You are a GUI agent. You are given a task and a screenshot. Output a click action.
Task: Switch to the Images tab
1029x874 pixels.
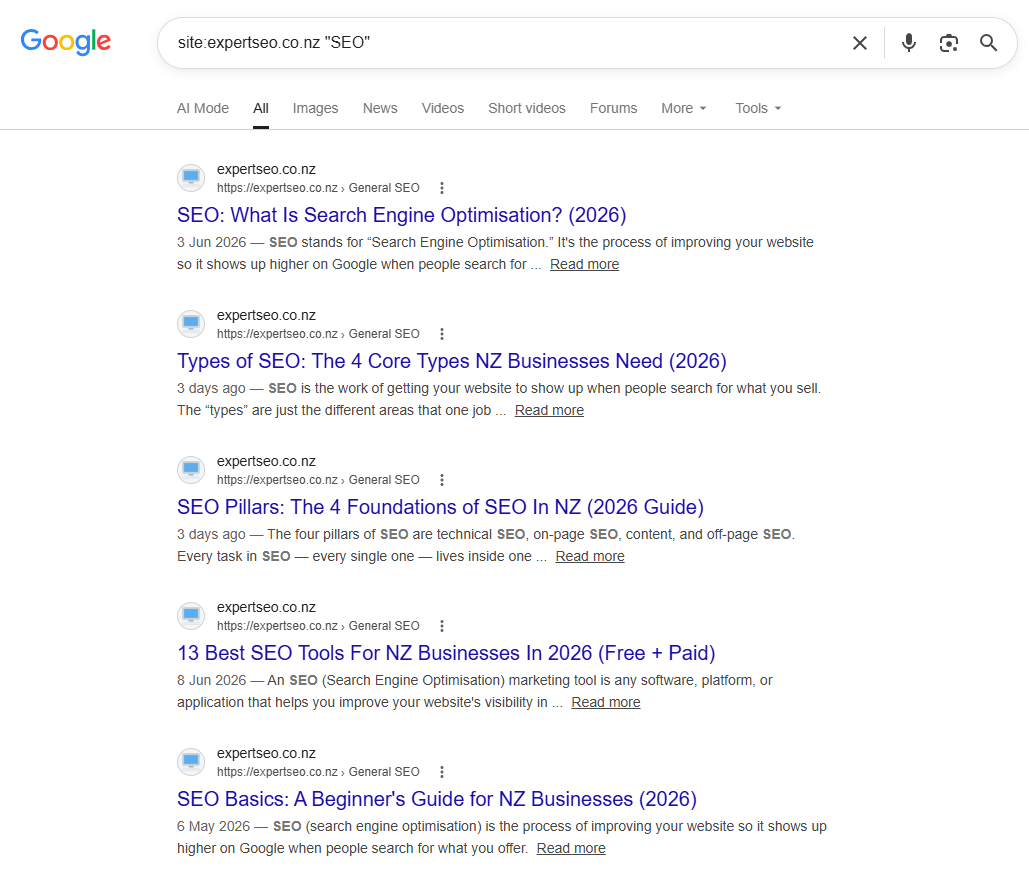click(x=315, y=108)
